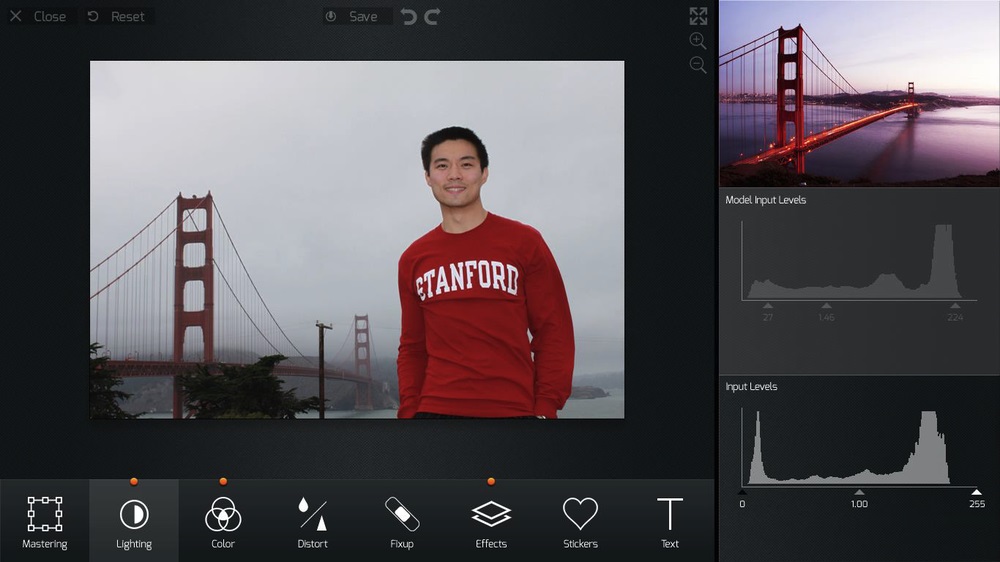Click the 'Model Input Levels' heading

tap(765, 200)
